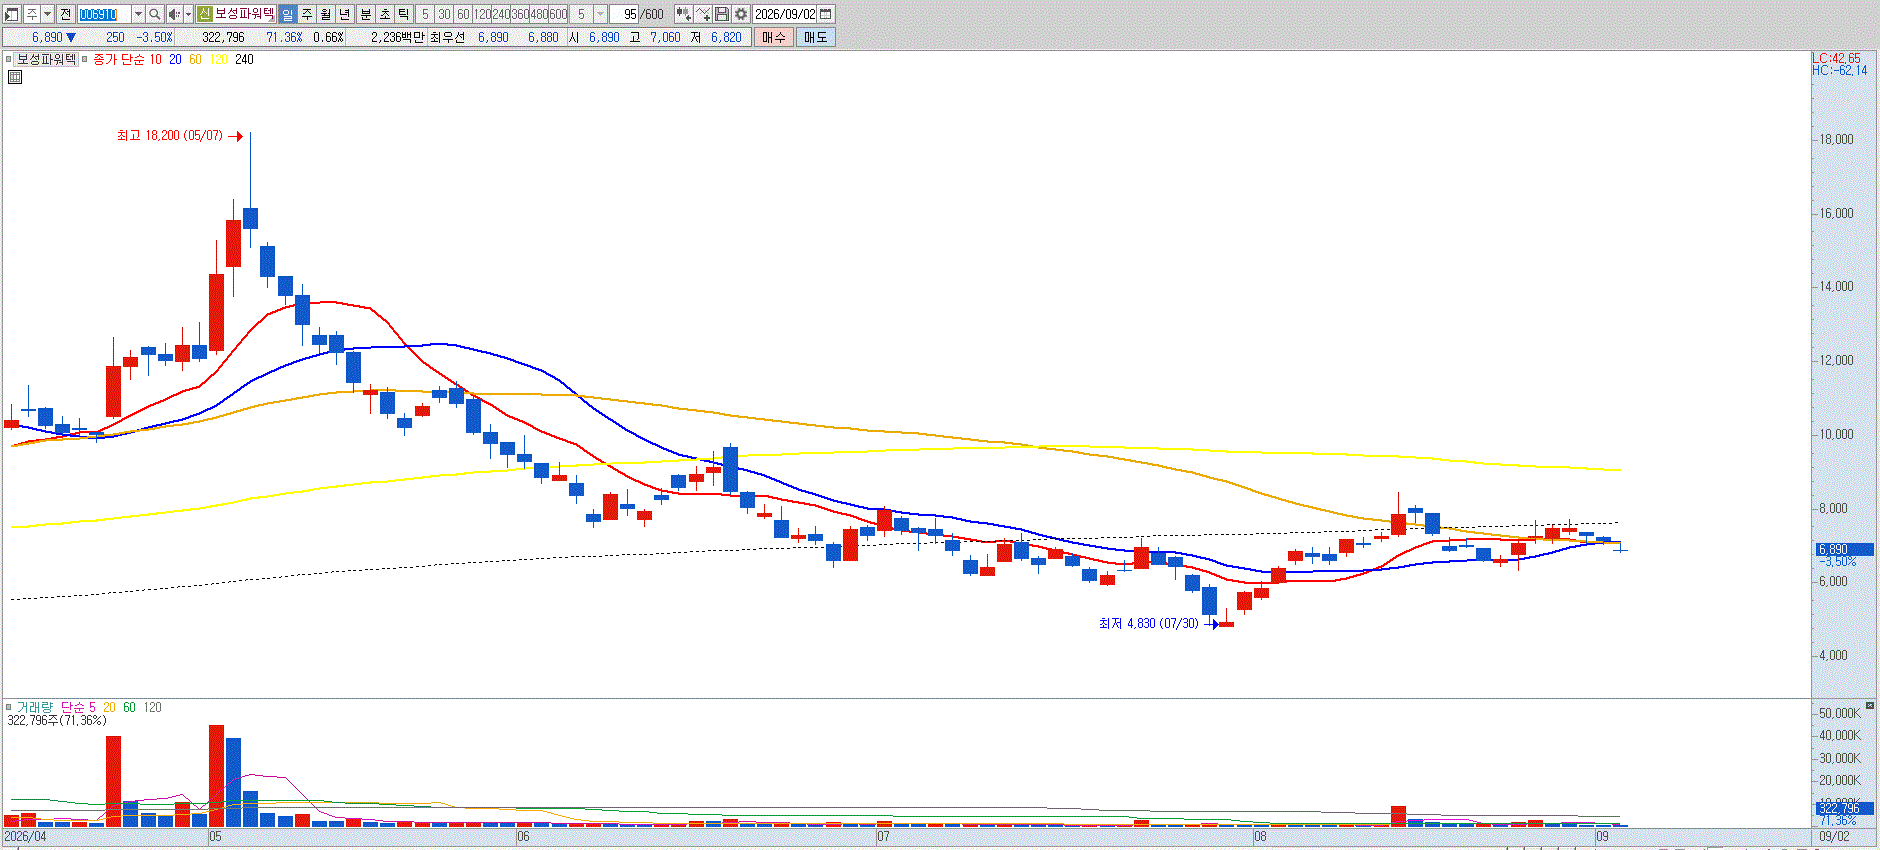Select the 5 interval button
Image resolution: width=1880 pixels, height=850 pixels.
(425, 14)
